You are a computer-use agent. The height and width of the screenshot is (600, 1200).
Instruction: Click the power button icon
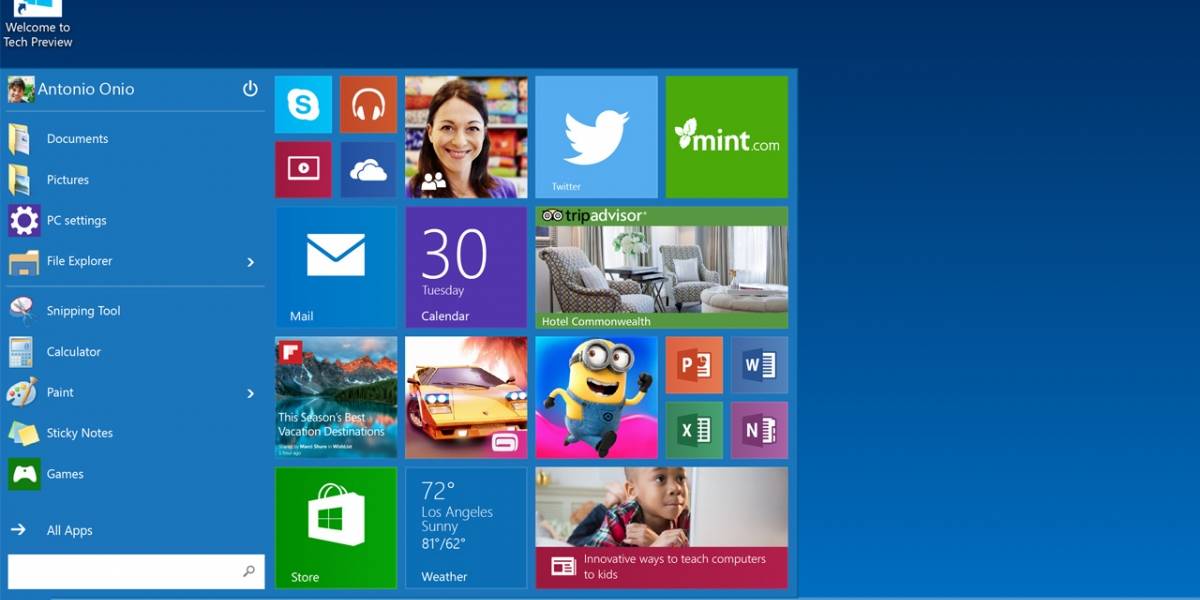coord(250,89)
